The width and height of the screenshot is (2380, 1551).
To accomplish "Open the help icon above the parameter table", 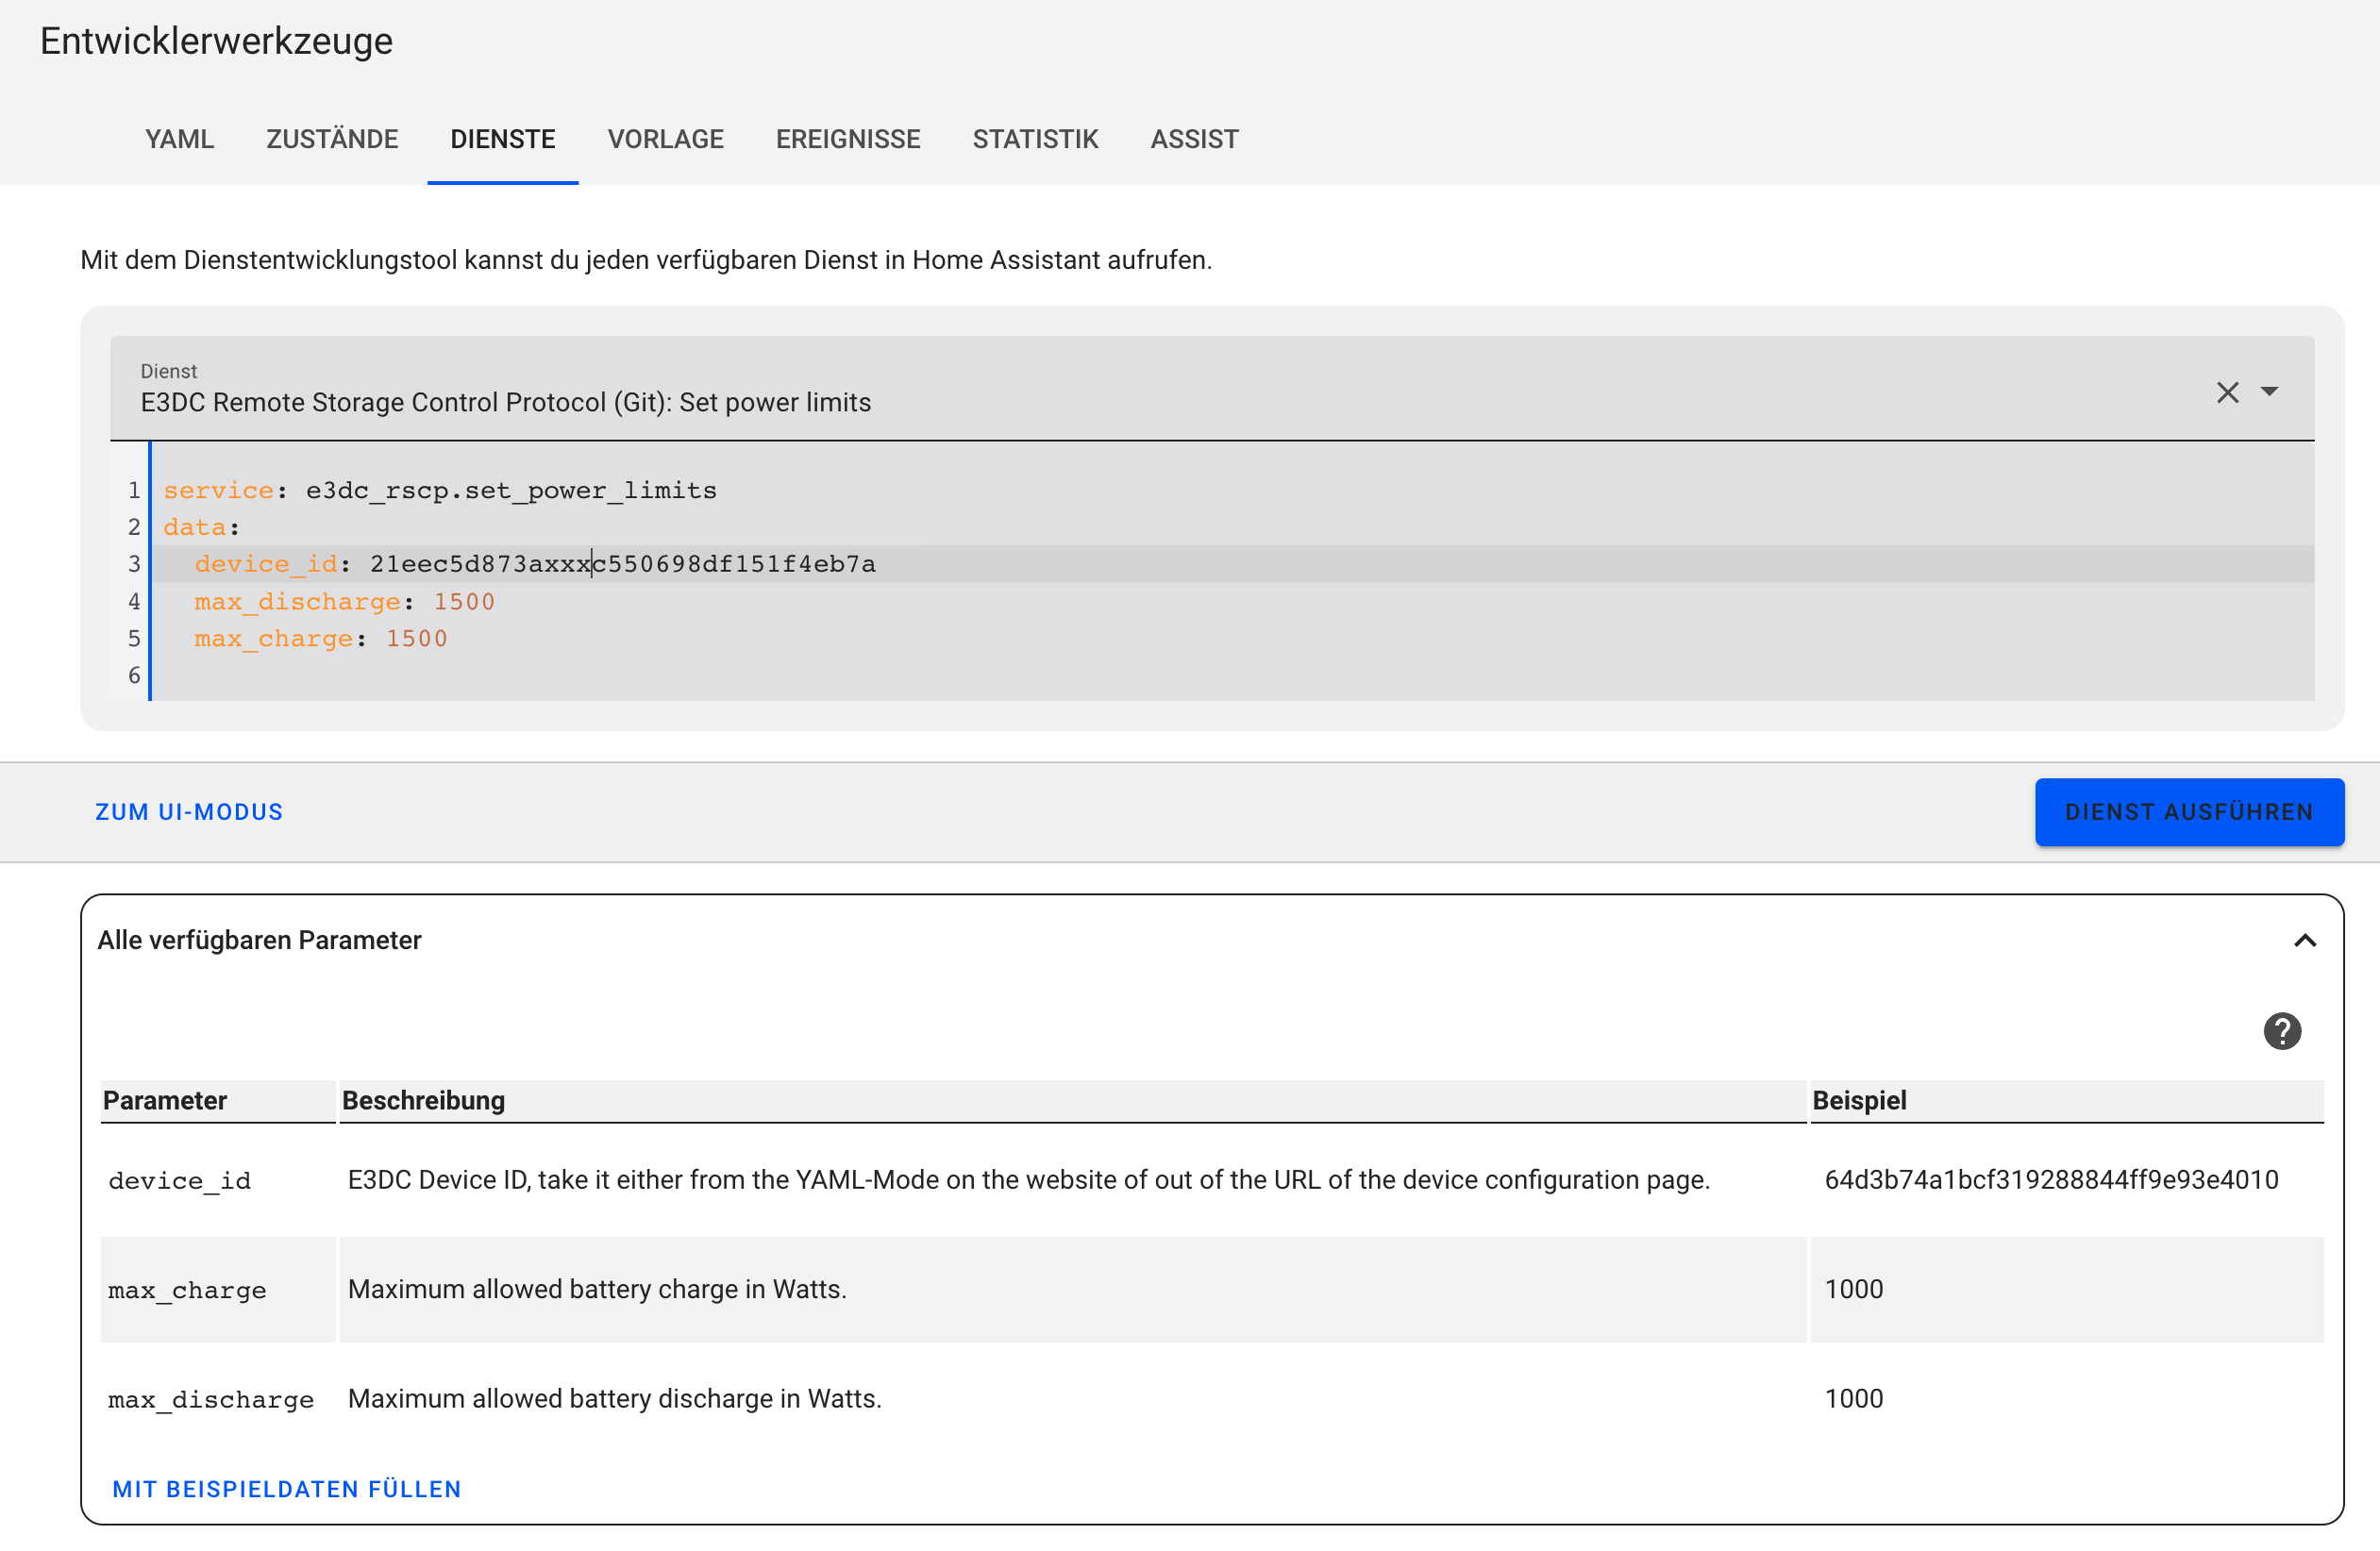I will pyautogui.click(x=2283, y=1030).
